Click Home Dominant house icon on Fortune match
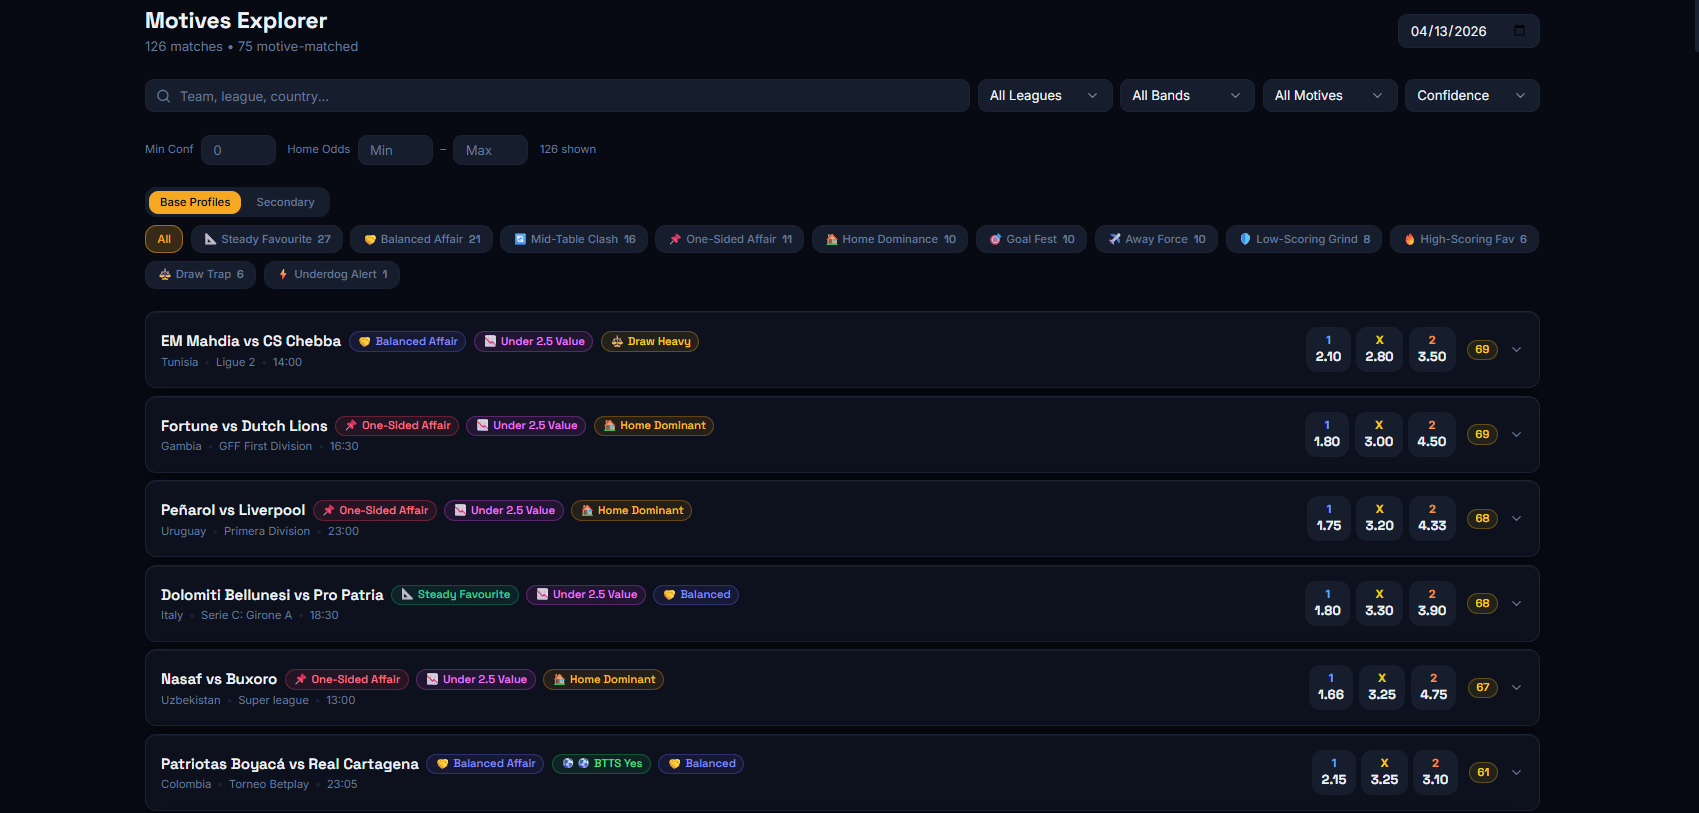 point(609,426)
